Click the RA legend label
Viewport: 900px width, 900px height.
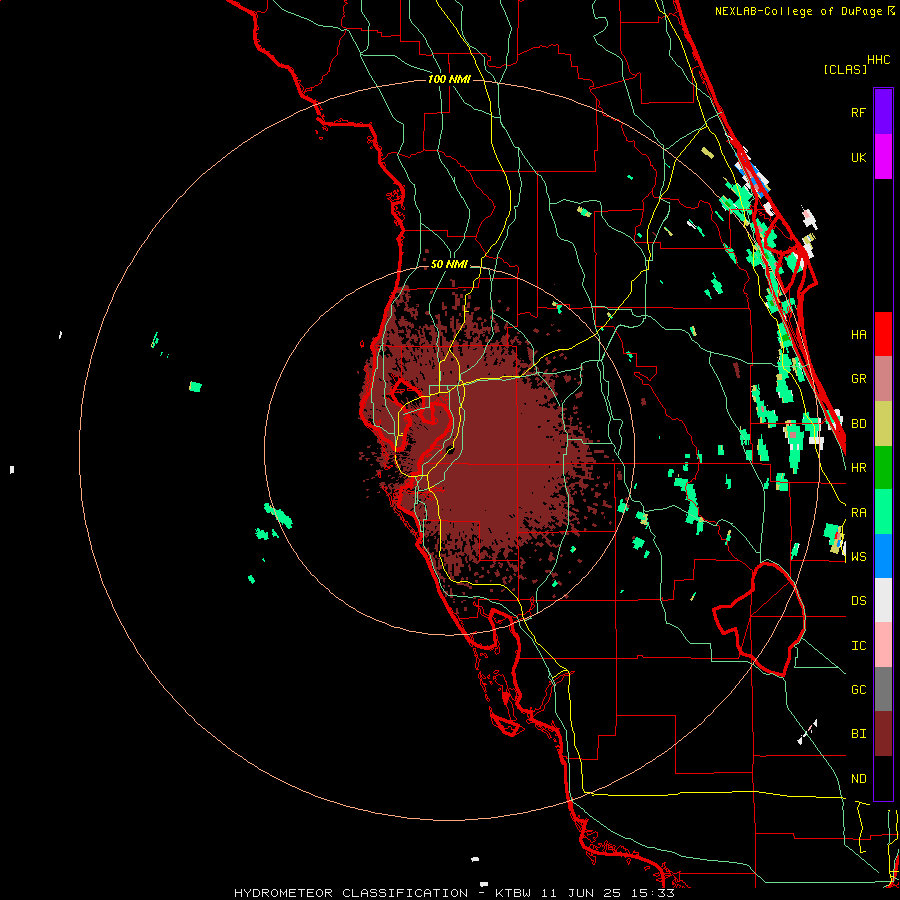pyautogui.click(x=858, y=513)
